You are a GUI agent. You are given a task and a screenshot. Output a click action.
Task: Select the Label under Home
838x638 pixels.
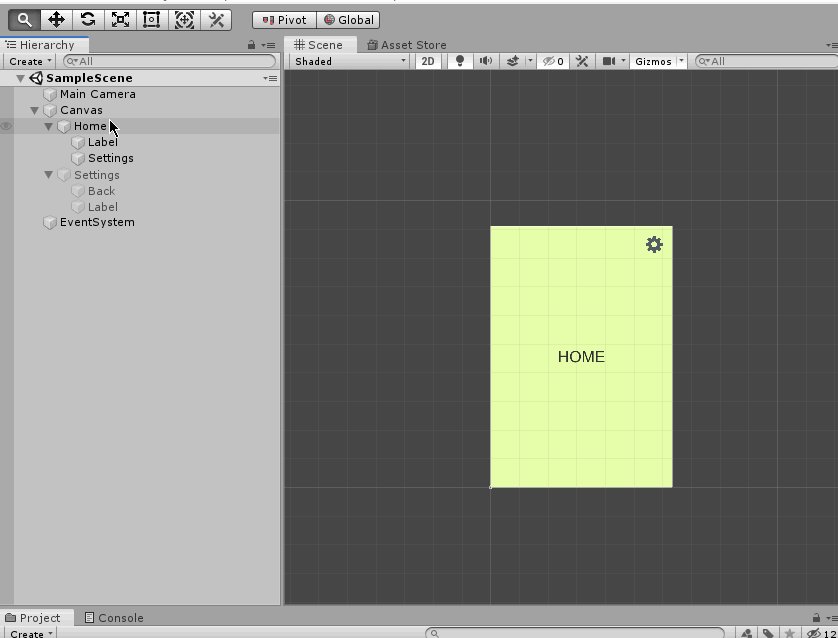(x=103, y=142)
